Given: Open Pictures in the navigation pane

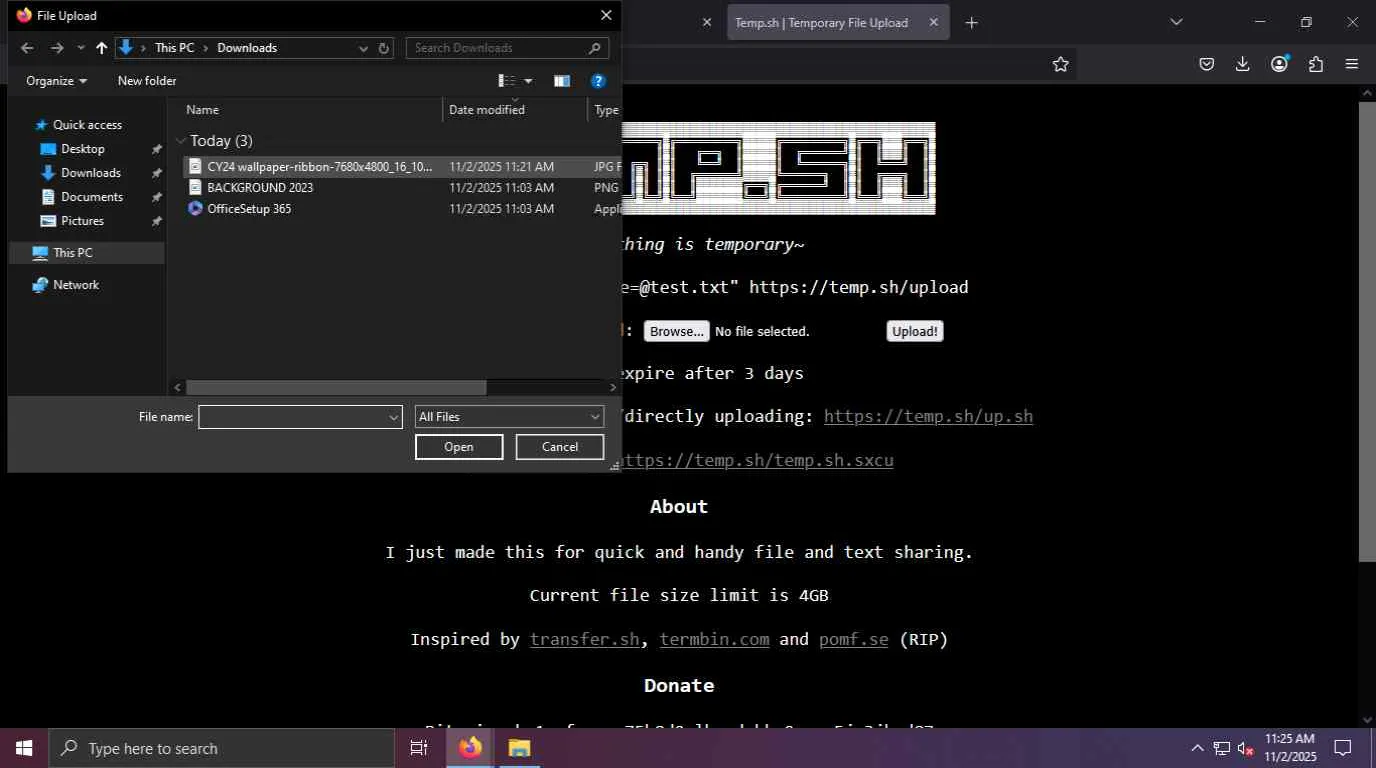Looking at the screenshot, I should point(82,221).
